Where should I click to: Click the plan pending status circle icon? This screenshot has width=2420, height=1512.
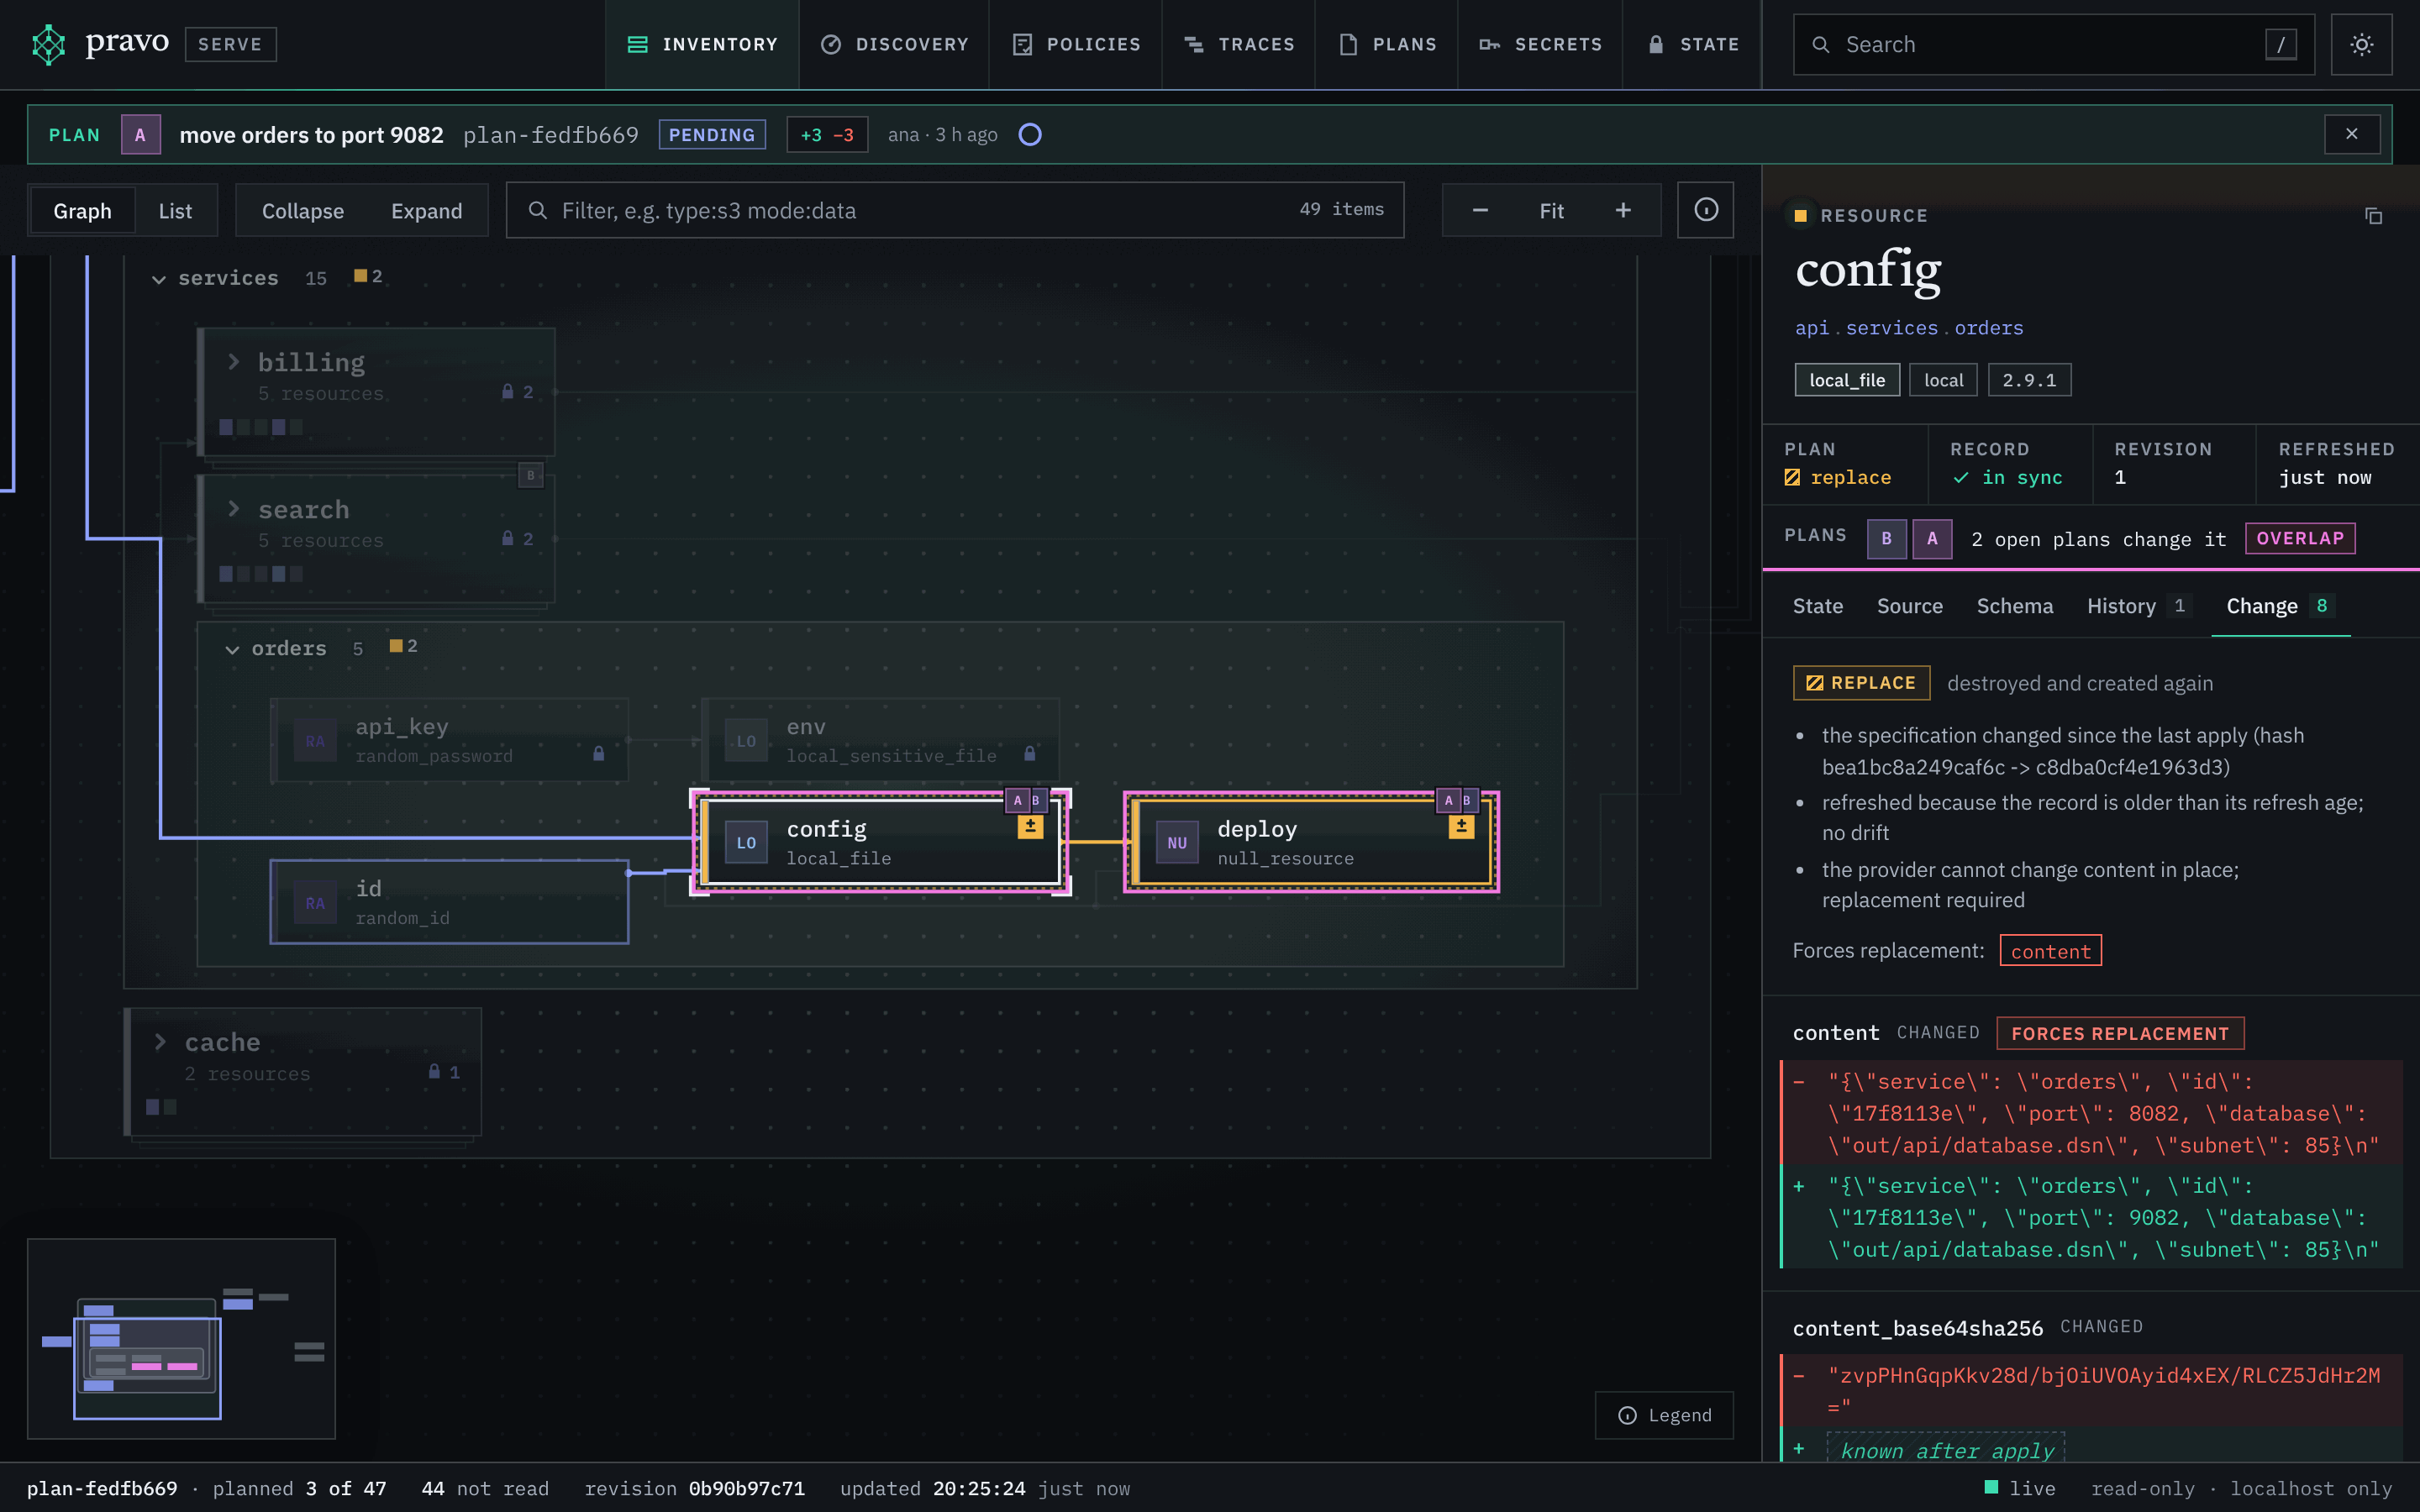click(1030, 134)
